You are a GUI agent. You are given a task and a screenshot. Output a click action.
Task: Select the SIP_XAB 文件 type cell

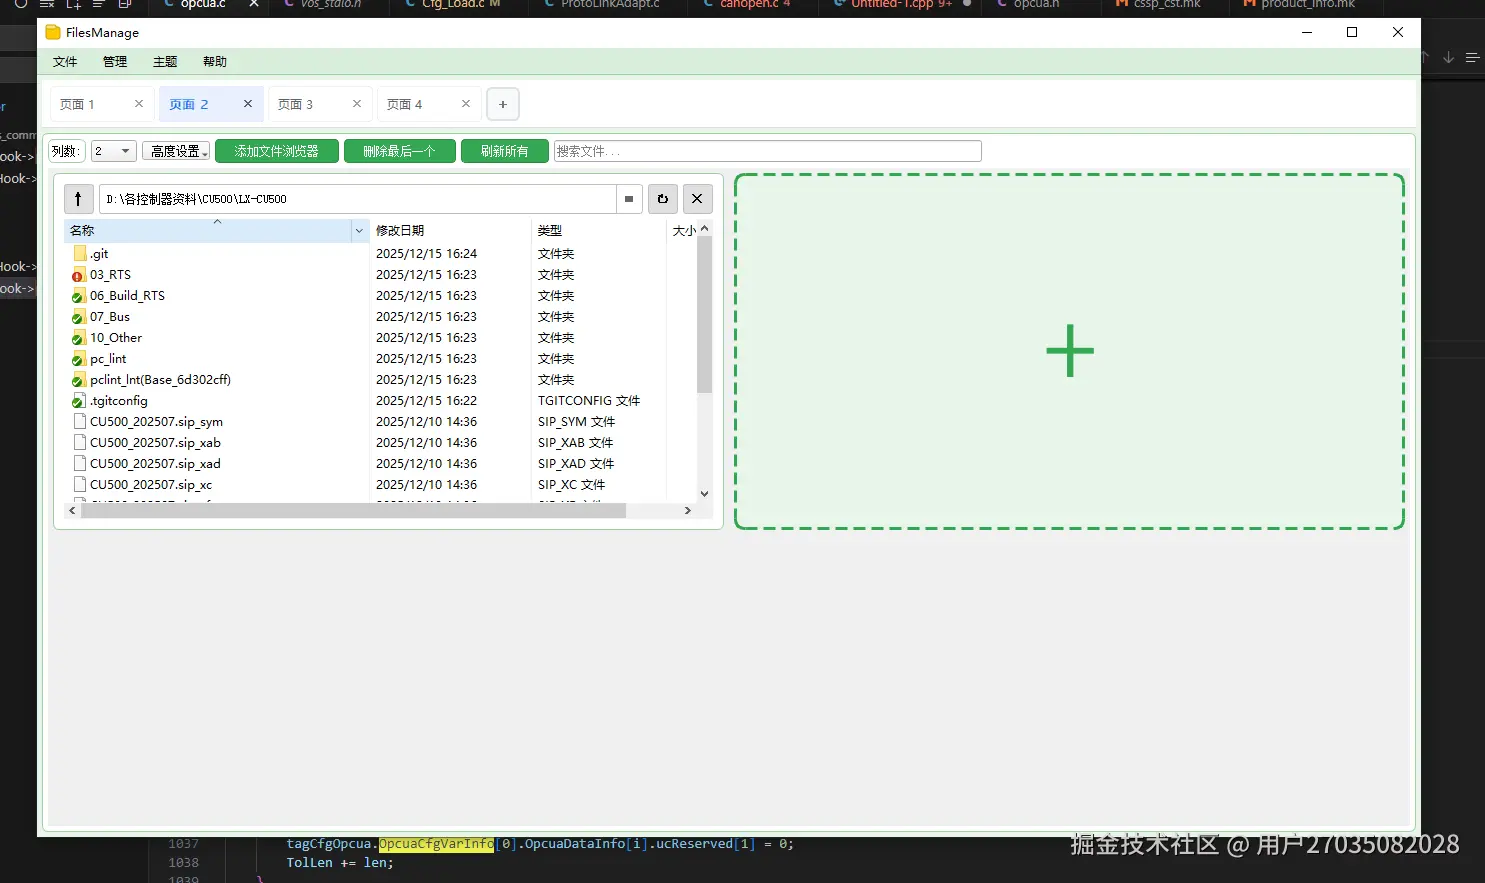point(575,443)
